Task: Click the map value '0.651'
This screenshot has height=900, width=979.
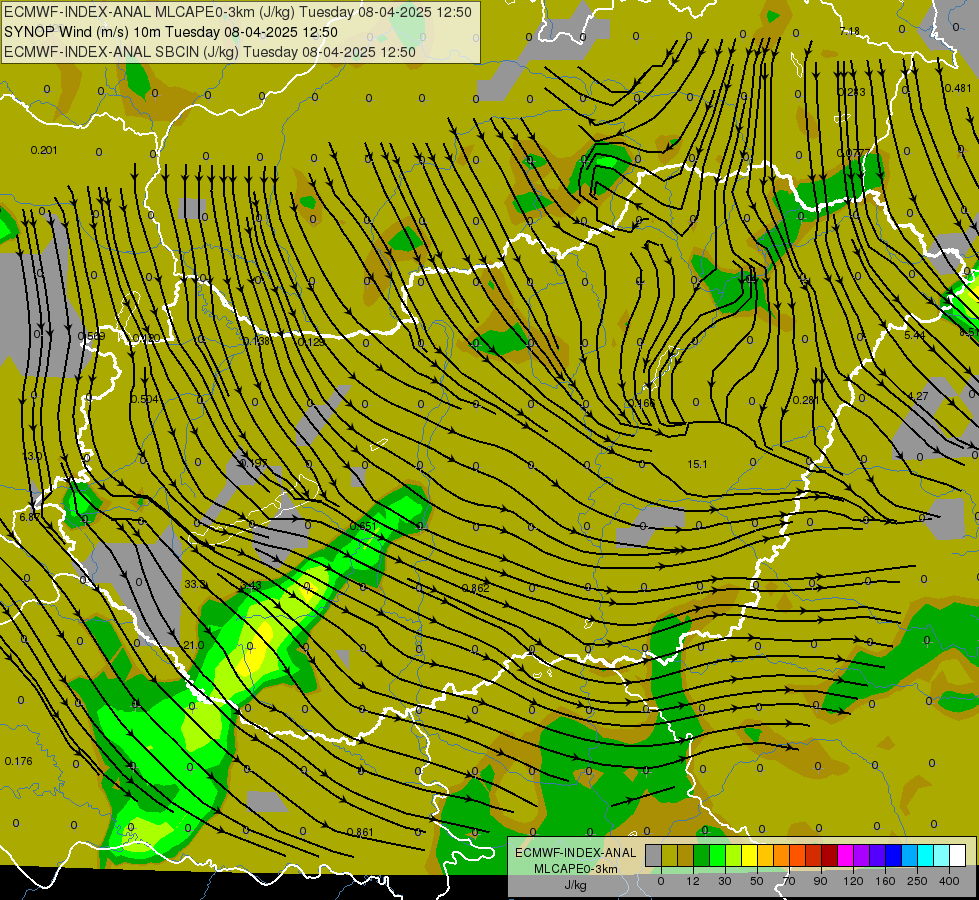Action: coord(363,526)
